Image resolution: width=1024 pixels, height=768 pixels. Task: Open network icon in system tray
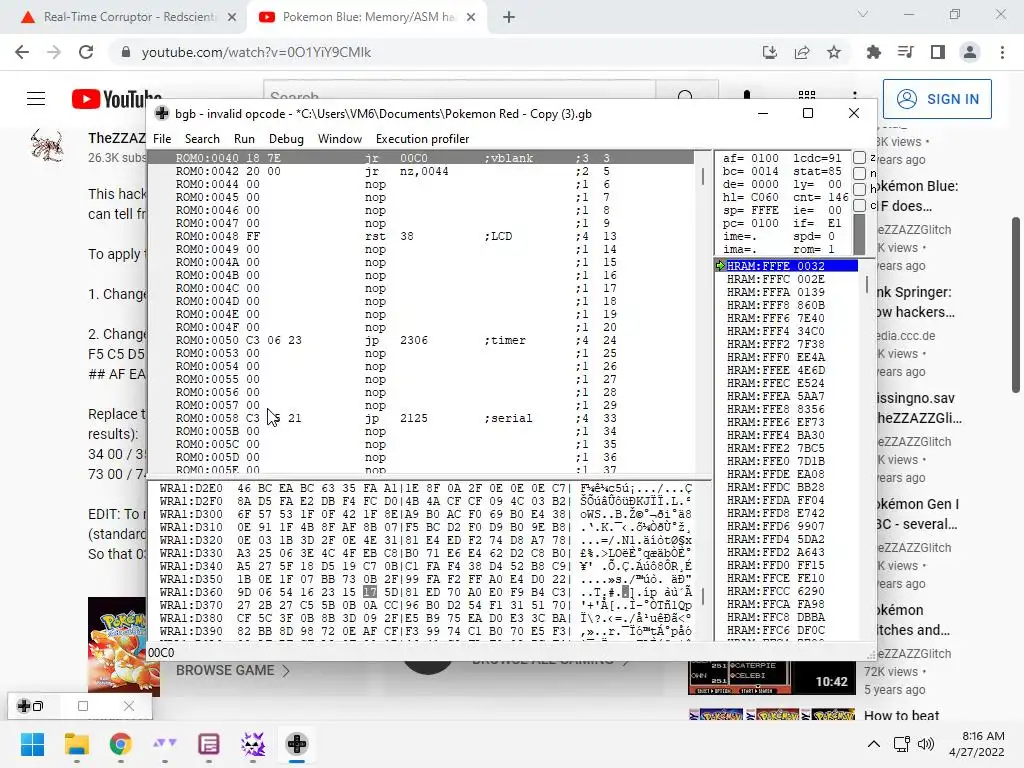click(902, 744)
